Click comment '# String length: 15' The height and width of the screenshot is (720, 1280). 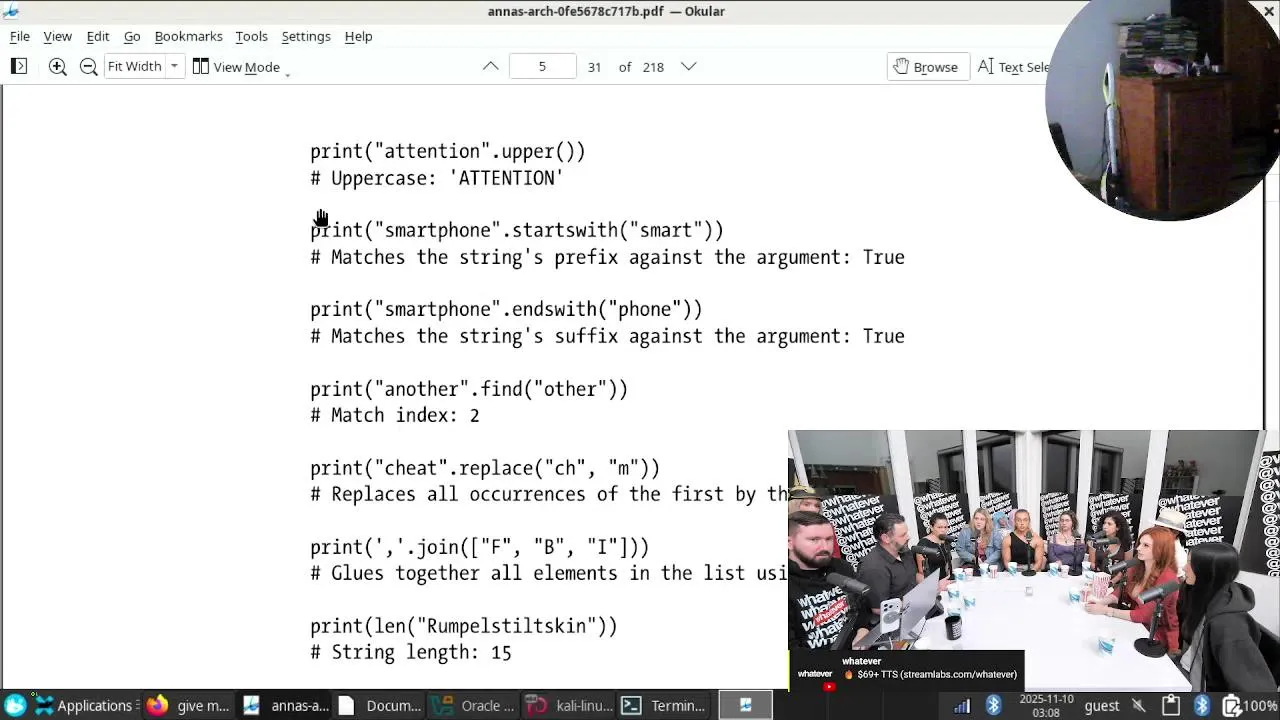pos(411,652)
